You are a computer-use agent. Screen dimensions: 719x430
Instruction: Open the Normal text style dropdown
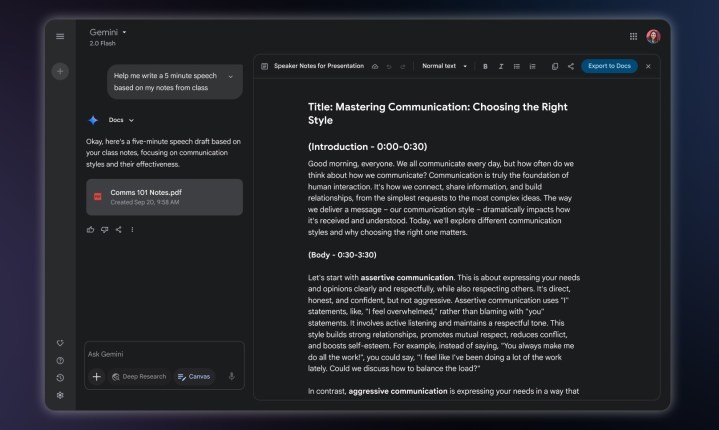(444, 66)
